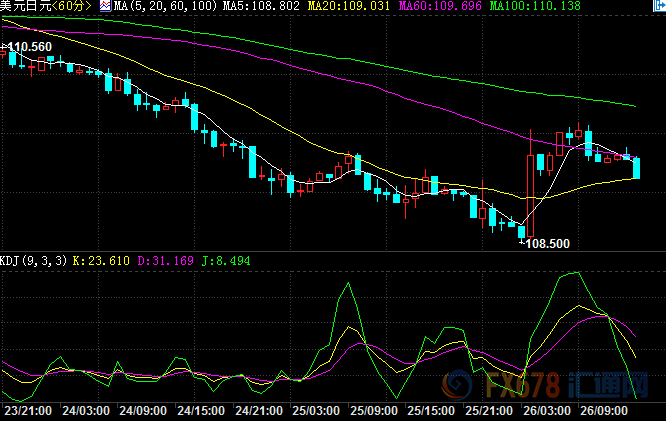
Task: Select the K:23.610 value
Action: [101, 260]
